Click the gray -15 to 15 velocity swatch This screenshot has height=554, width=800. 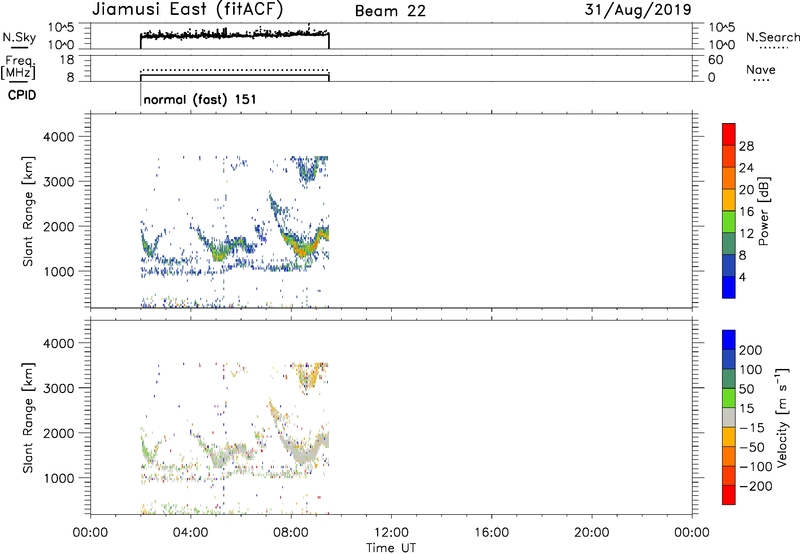(x=729, y=417)
